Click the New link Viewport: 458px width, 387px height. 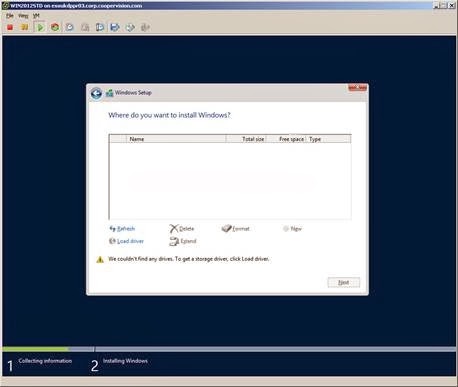coord(296,229)
